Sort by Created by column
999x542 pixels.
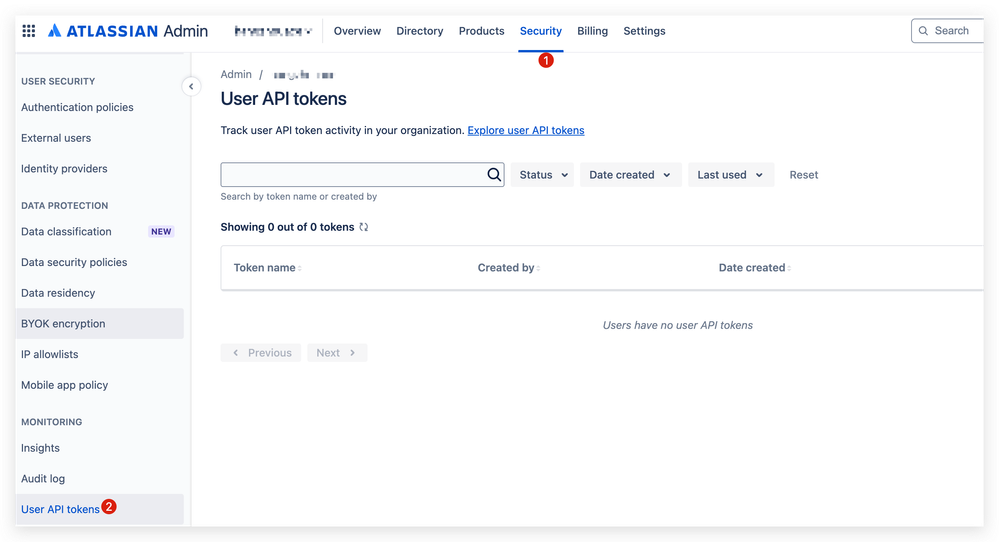pyautogui.click(x=509, y=267)
